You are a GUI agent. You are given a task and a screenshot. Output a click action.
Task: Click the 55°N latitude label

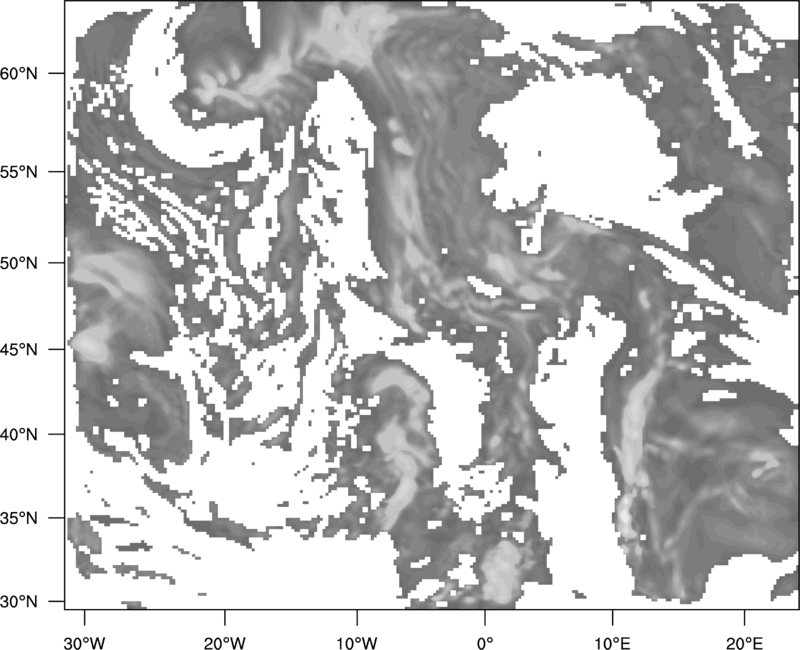click(x=19, y=172)
